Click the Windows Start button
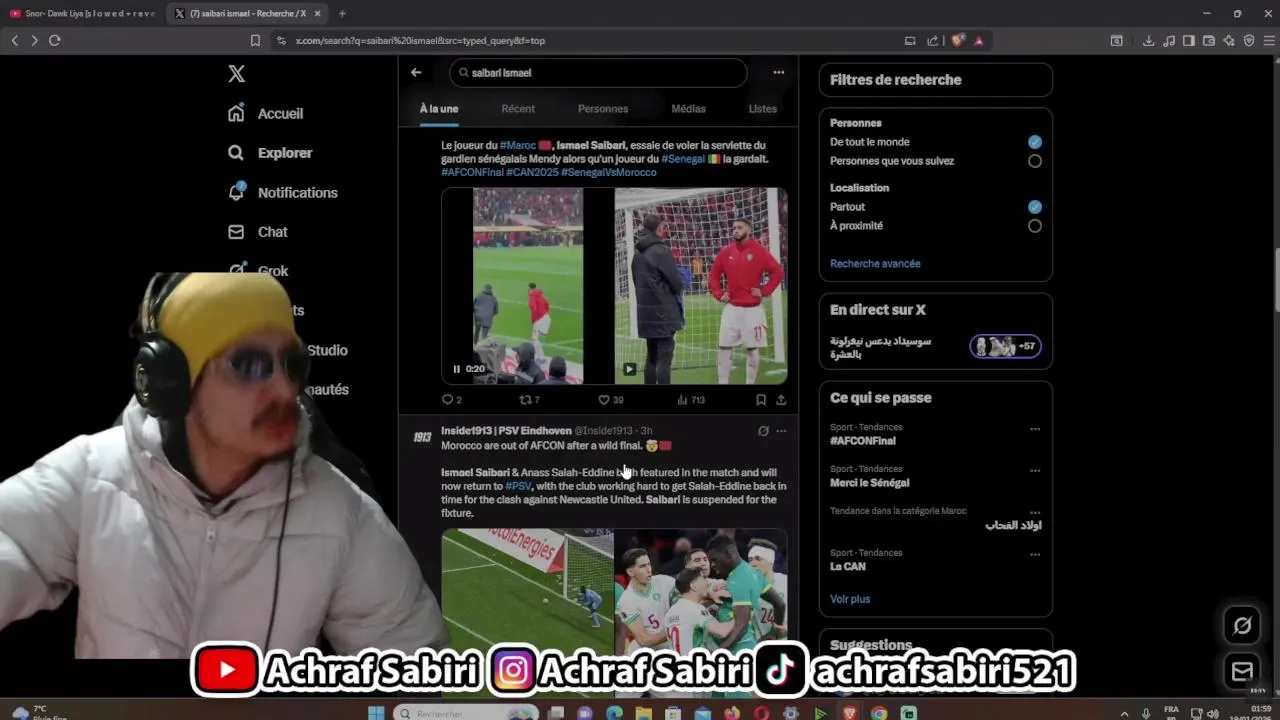This screenshot has width=1280, height=720. [x=376, y=713]
